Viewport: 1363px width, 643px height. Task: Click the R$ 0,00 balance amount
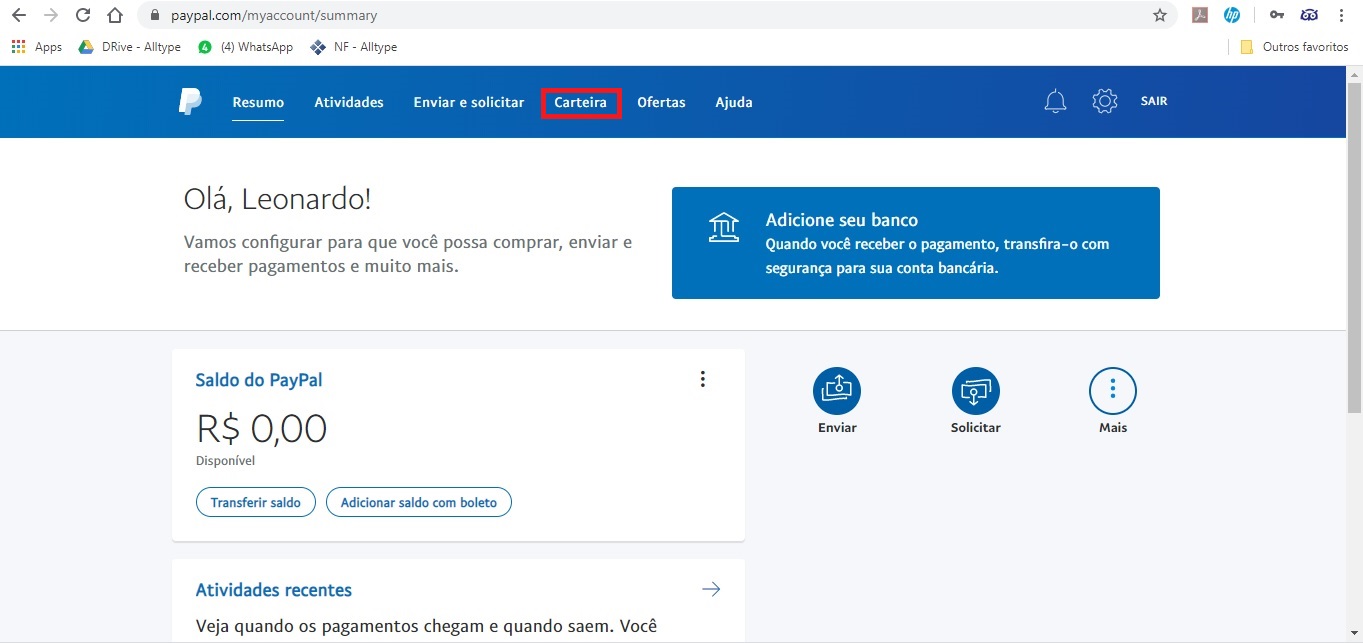pyautogui.click(x=262, y=429)
